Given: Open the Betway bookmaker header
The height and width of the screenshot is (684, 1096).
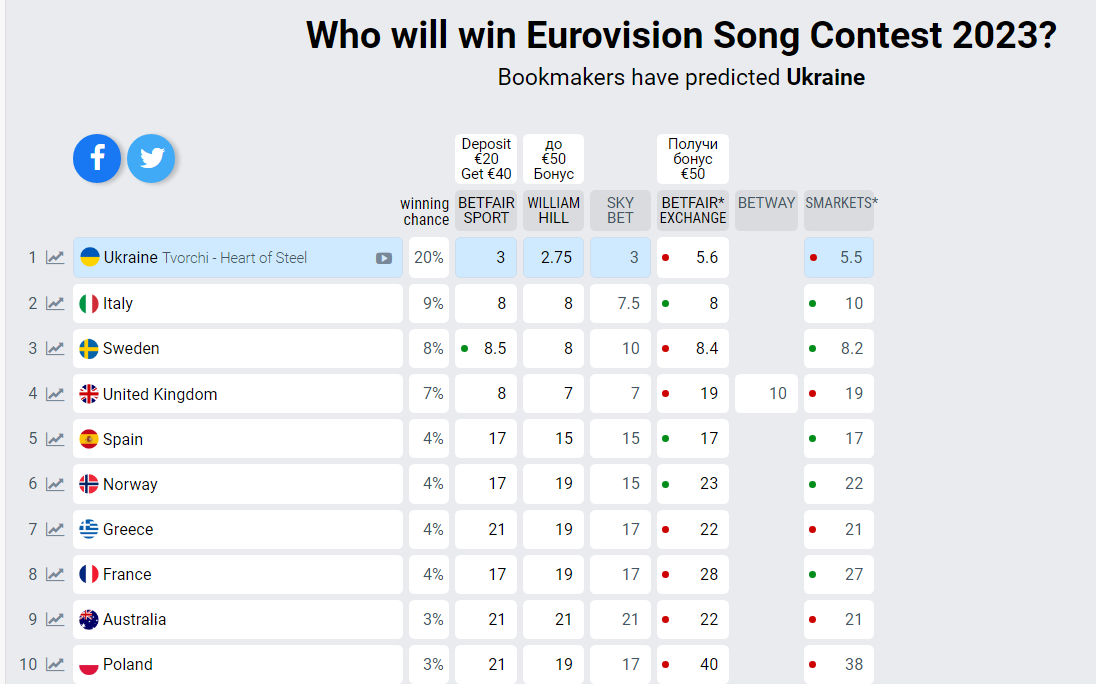Looking at the screenshot, I should click(x=766, y=203).
